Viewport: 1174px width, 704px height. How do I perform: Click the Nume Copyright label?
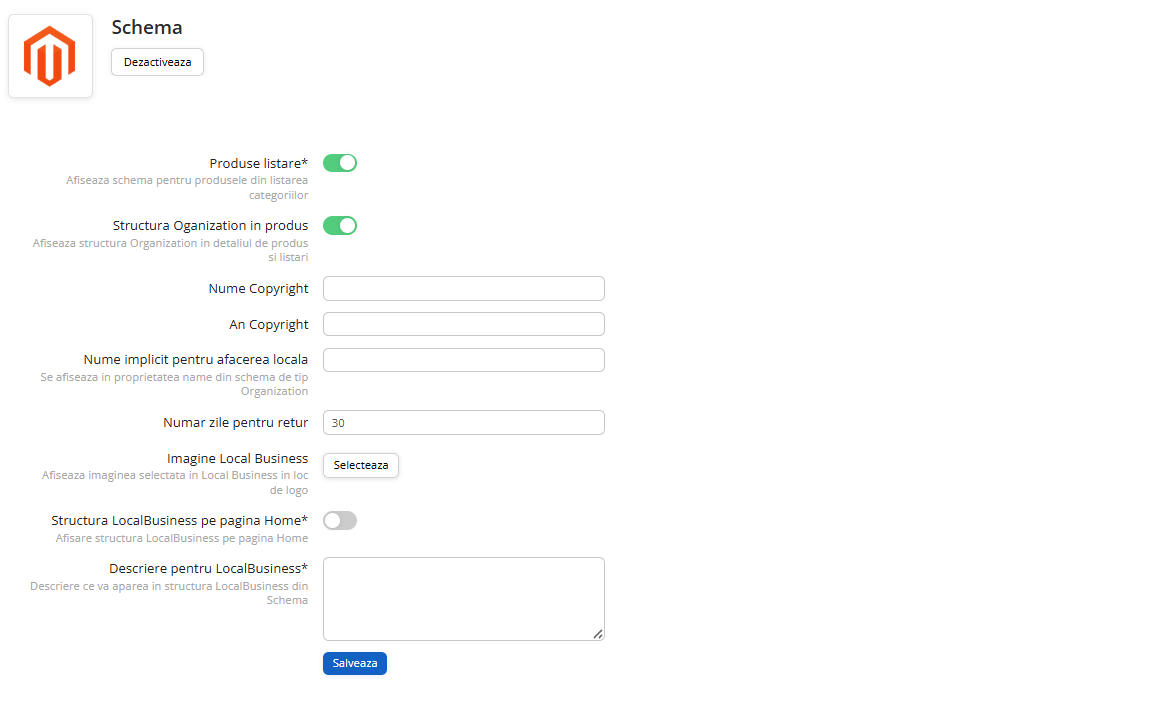[x=258, y=288]
